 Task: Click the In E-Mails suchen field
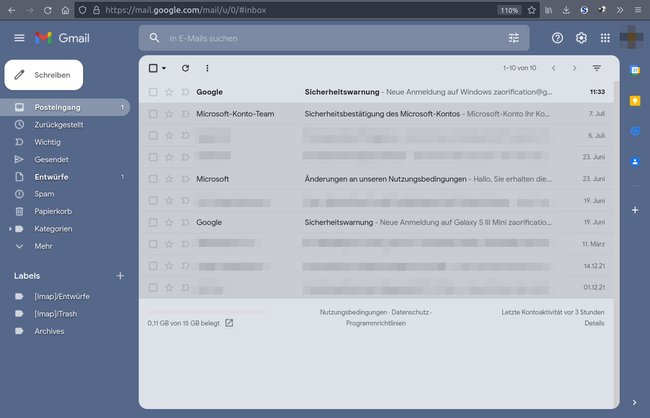(334, 38)
